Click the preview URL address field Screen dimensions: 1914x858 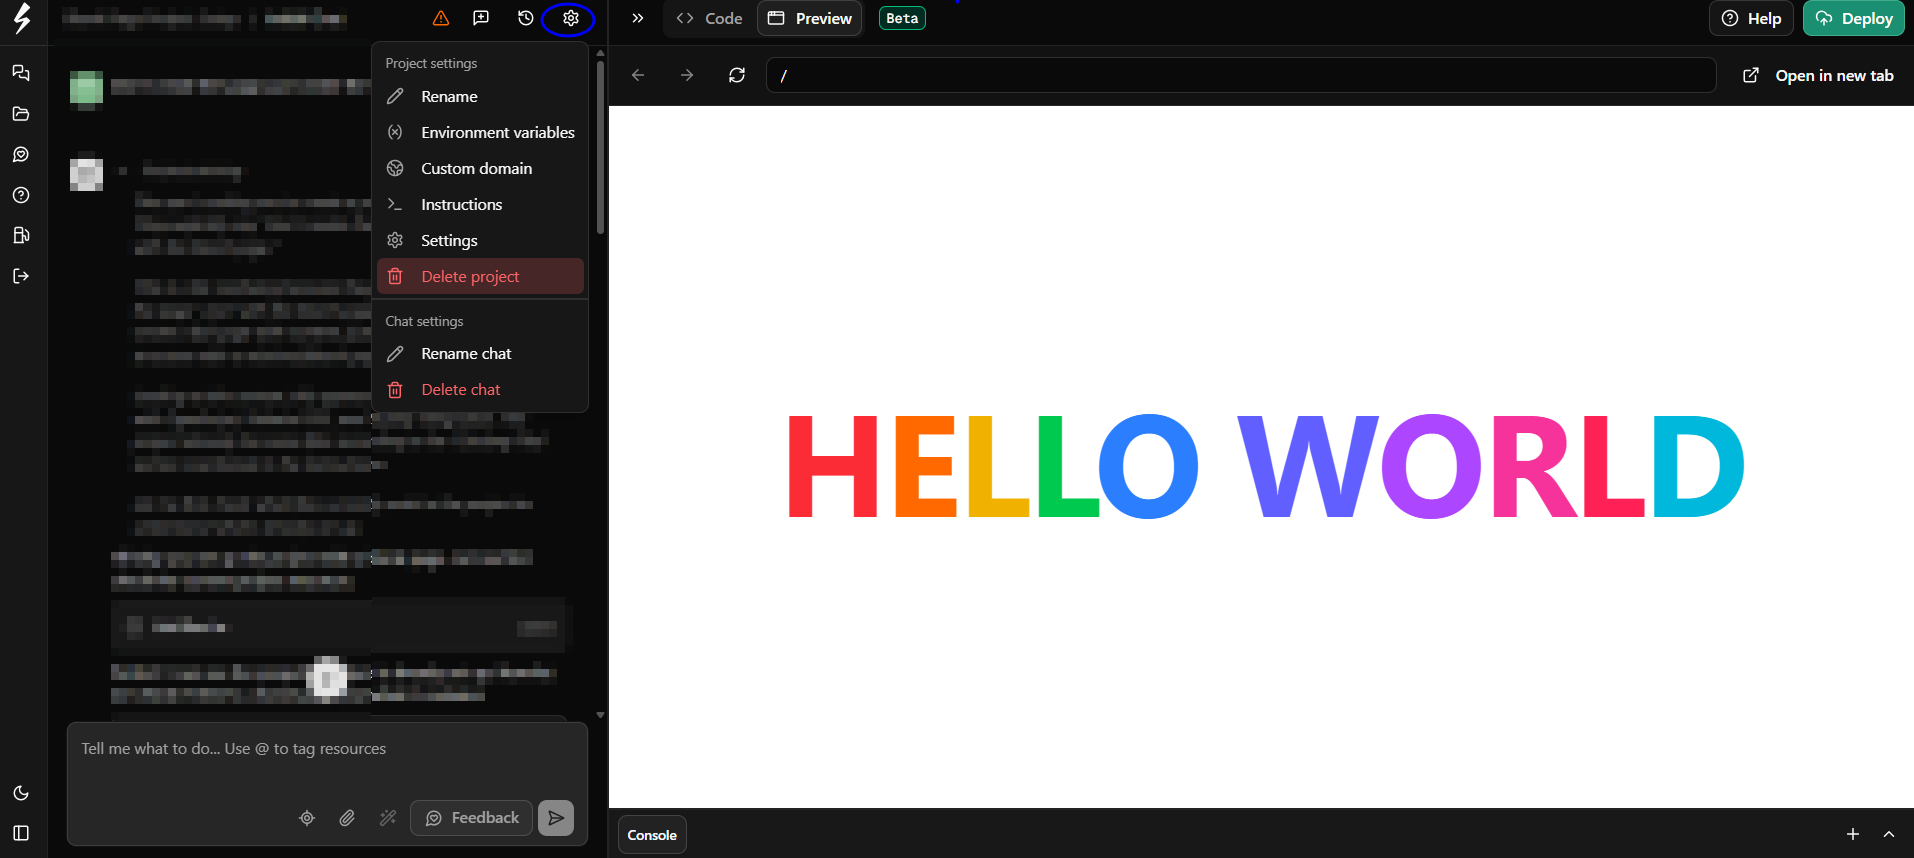(1240, 75)
